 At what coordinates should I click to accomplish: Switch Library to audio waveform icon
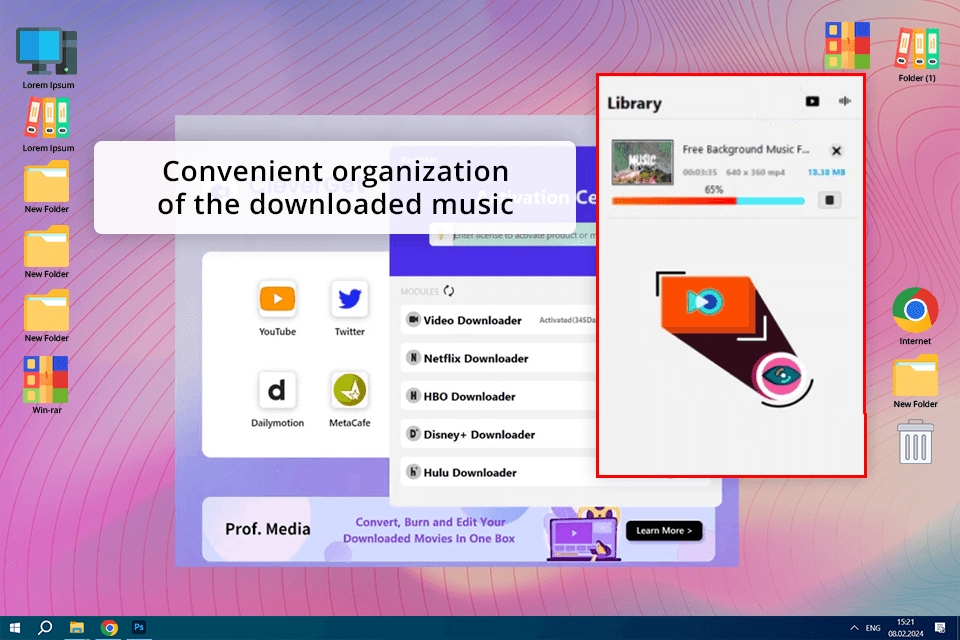pos(845,101)
